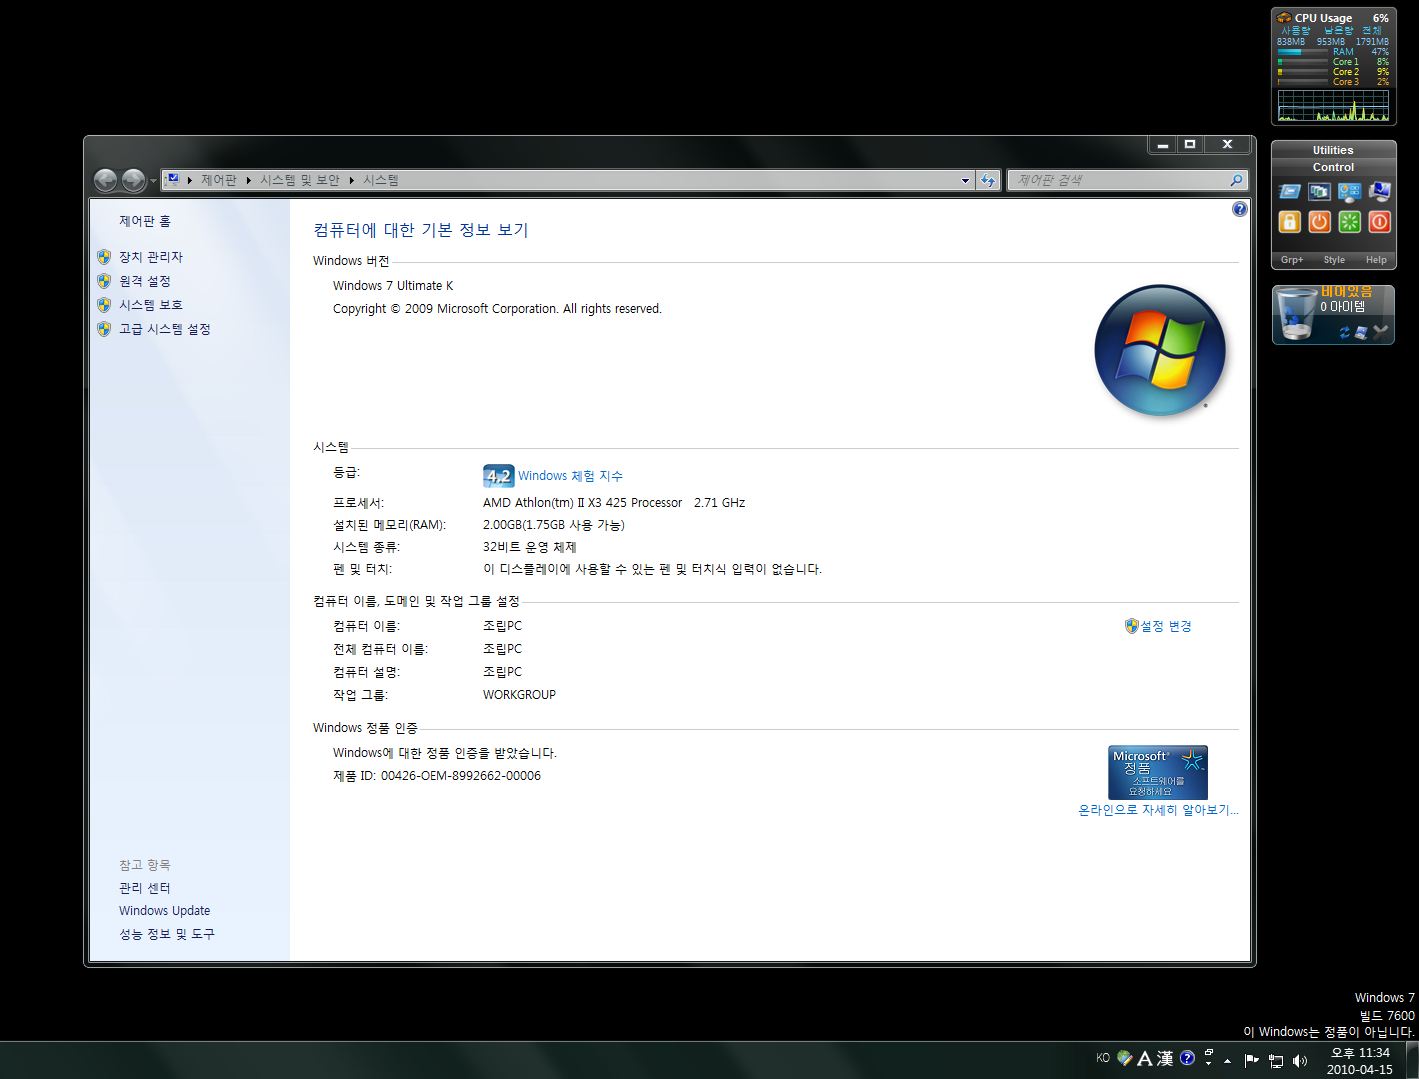This screenshot has height=1079, width=1419.
Task: Click the blue refresh arrows in Recycle Bin gadget
Action: coord(1345,332)
